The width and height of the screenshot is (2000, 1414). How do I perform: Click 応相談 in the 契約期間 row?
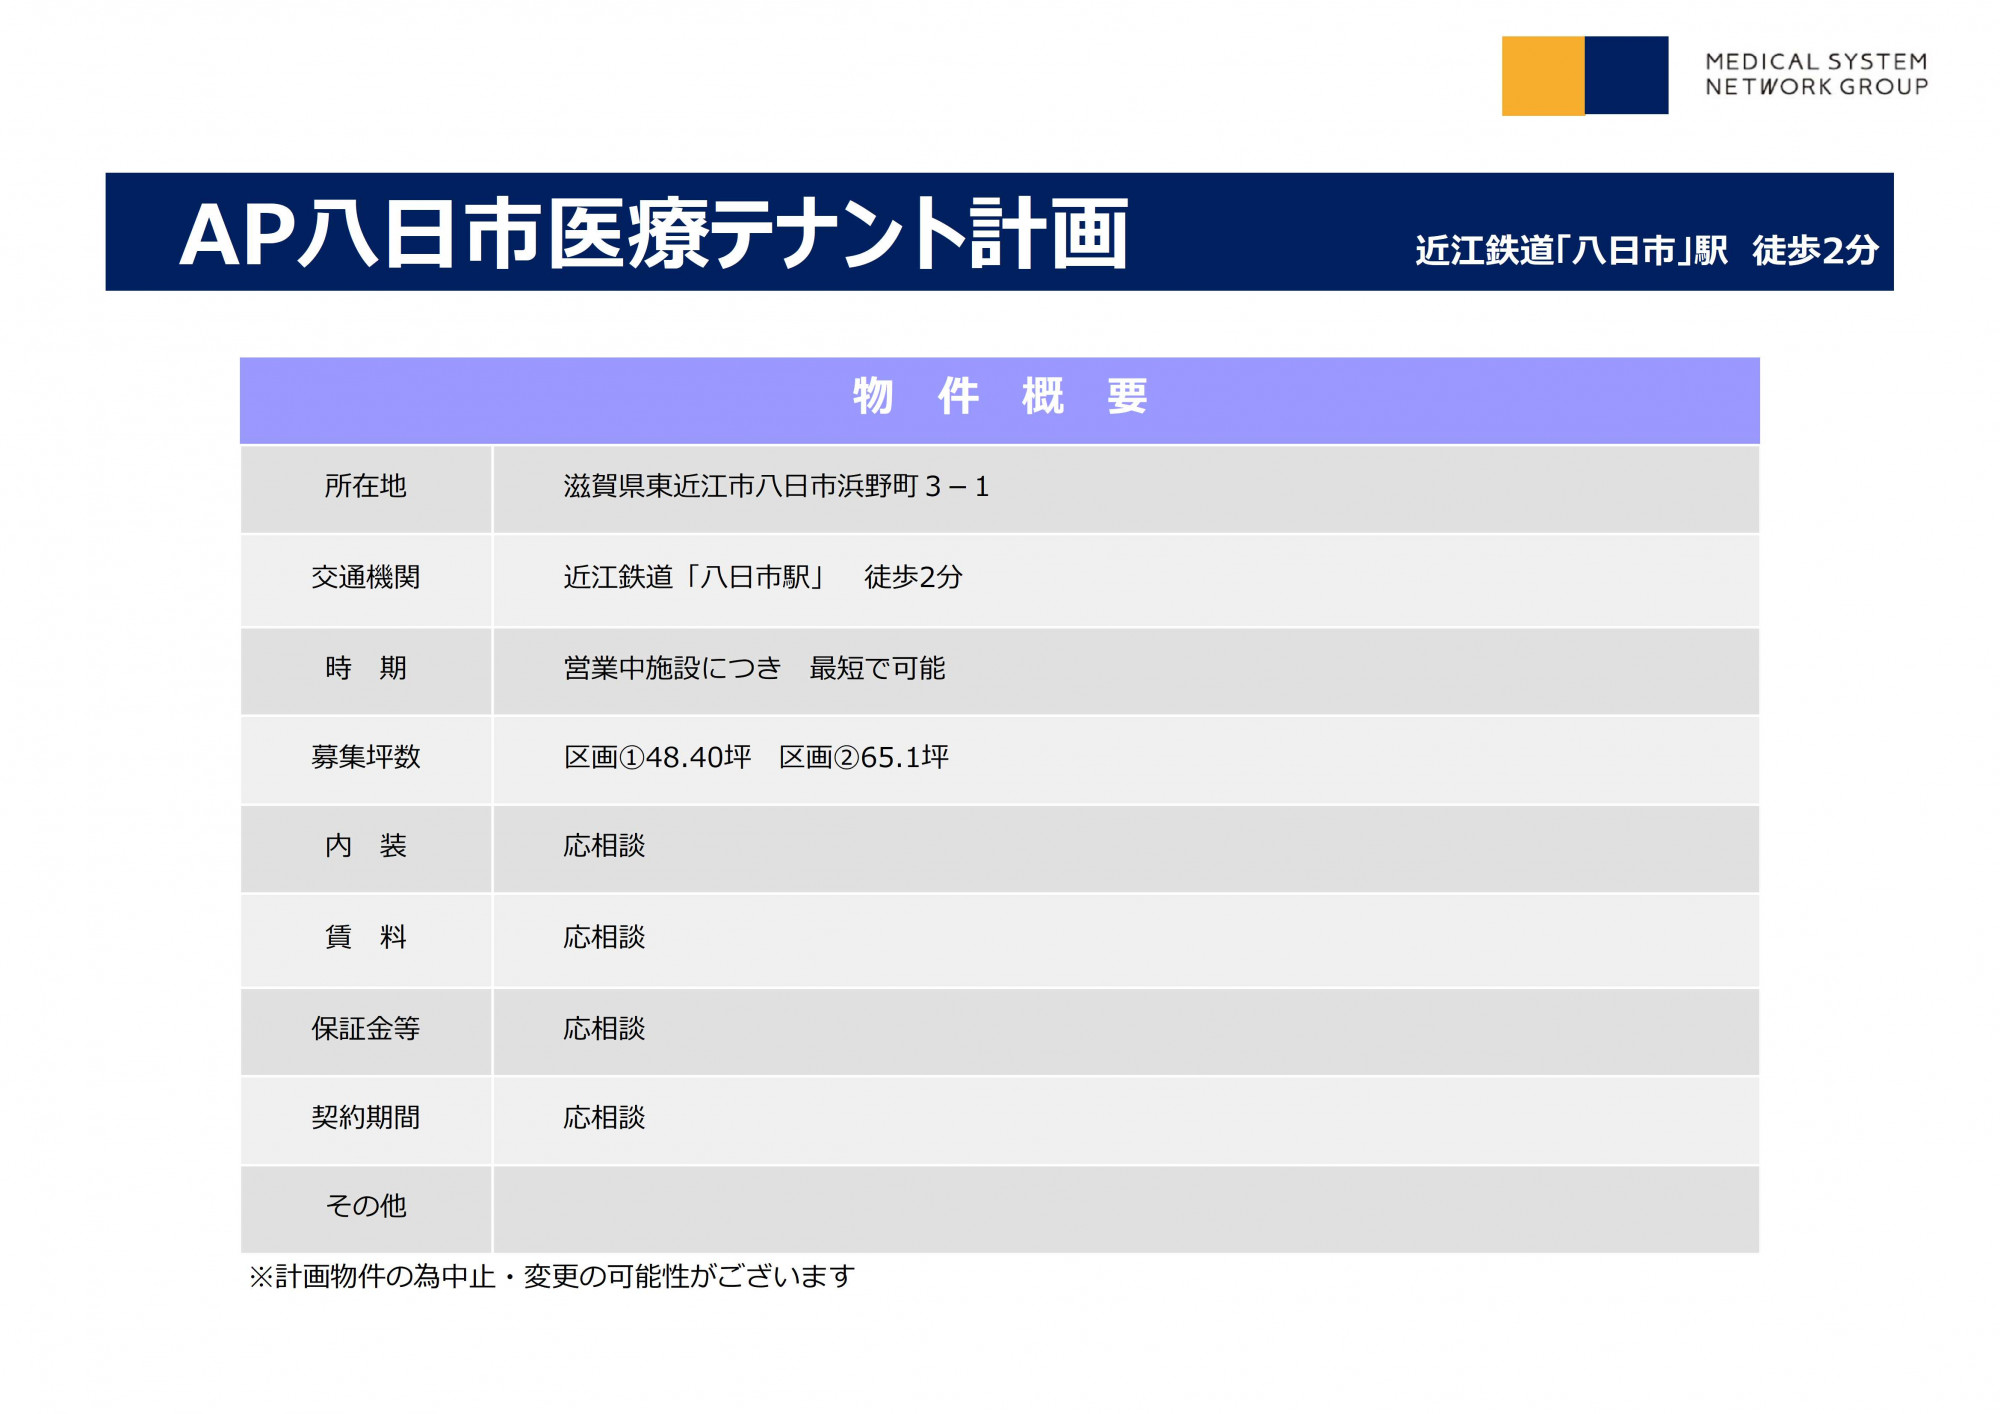click(x=604, y=1118)
